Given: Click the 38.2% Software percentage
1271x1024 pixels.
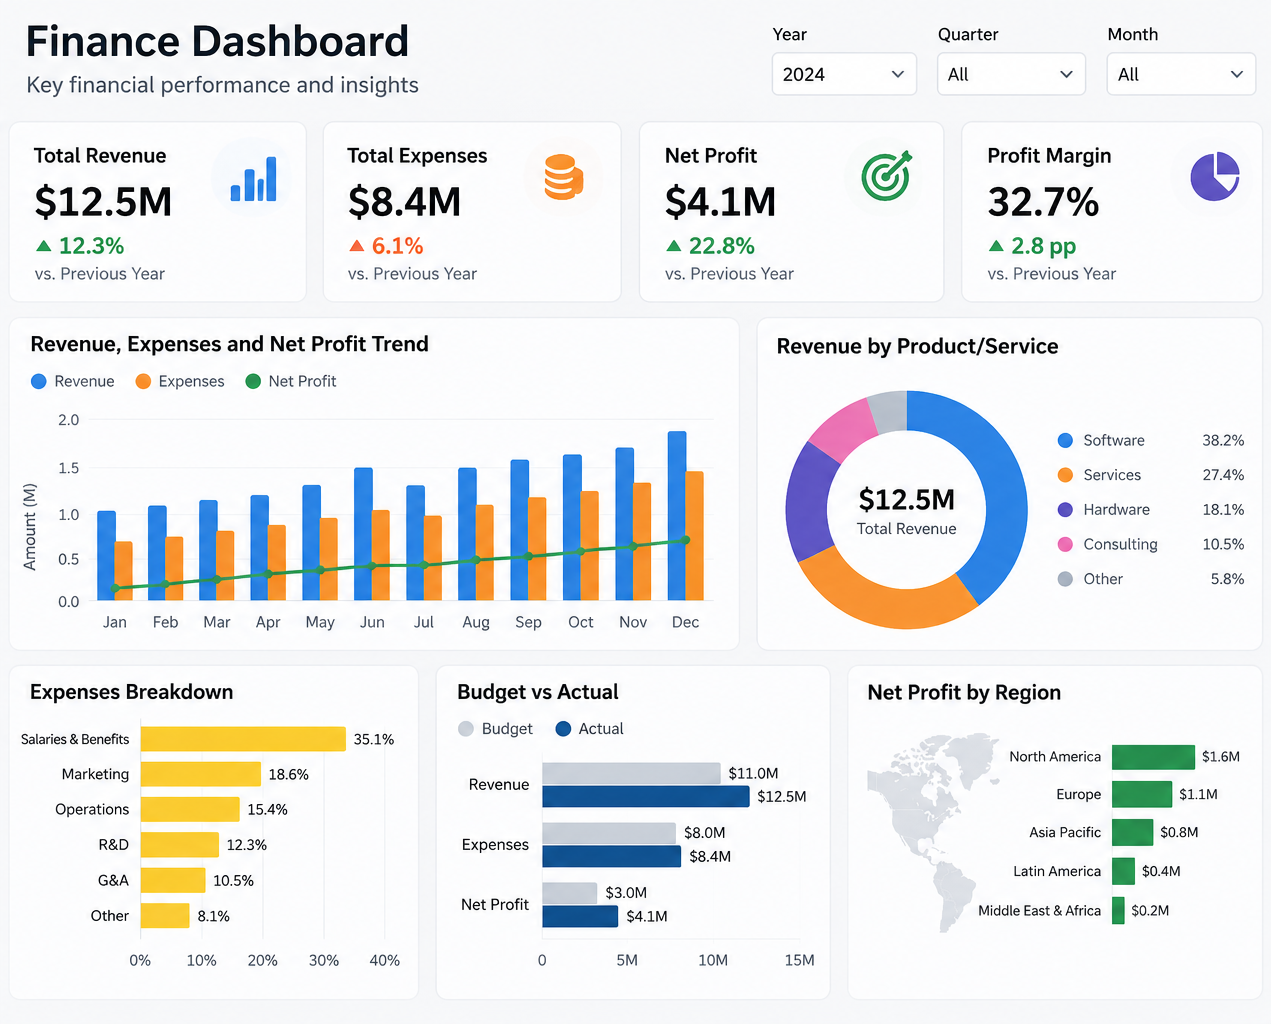Looking at the screenshot, I should [1223, 440].
